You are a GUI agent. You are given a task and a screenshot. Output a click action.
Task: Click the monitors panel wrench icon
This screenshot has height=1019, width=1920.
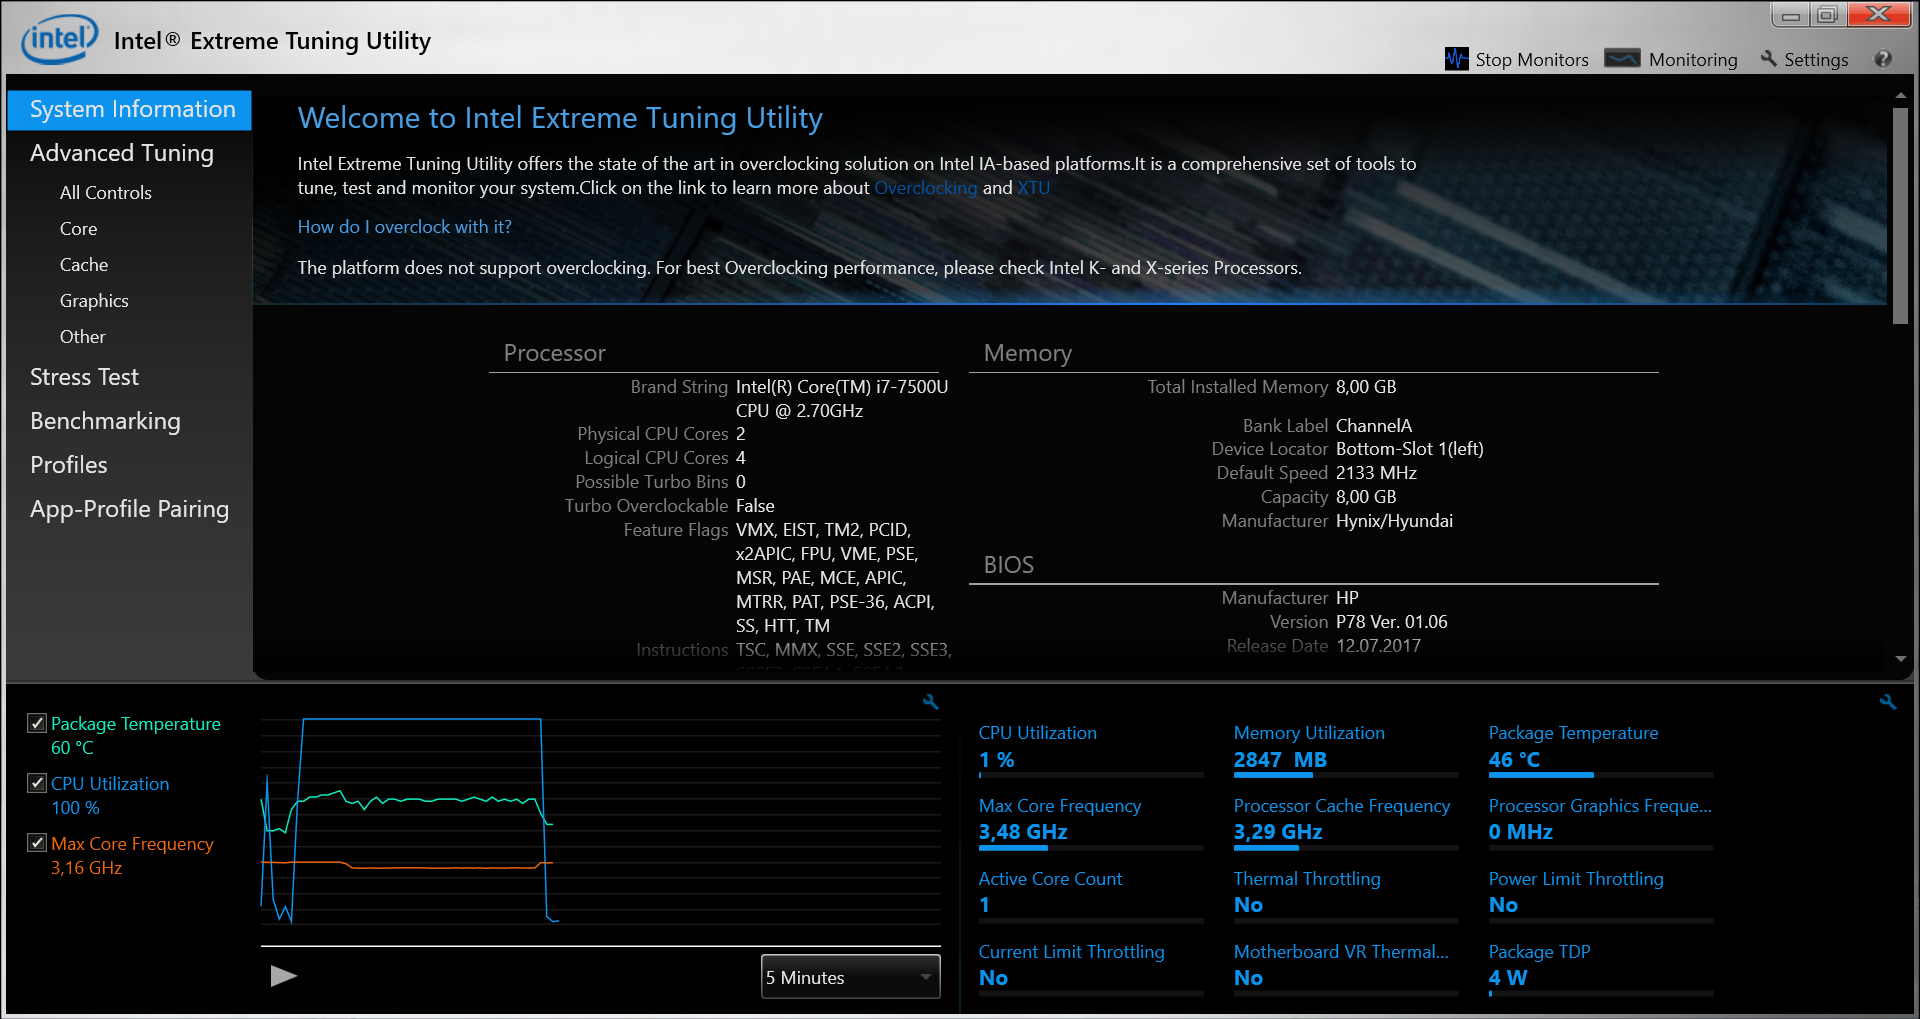(1887, 702)
